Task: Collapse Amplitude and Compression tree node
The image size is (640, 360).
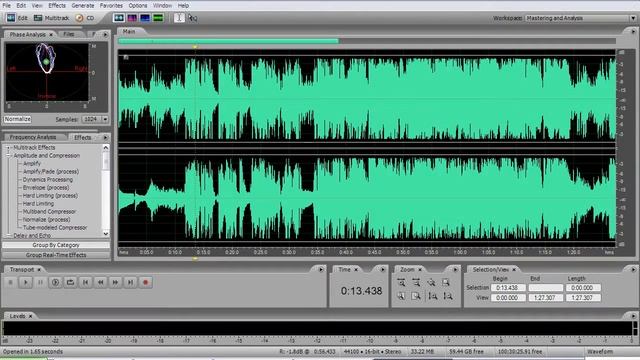Action: point(8,156)
